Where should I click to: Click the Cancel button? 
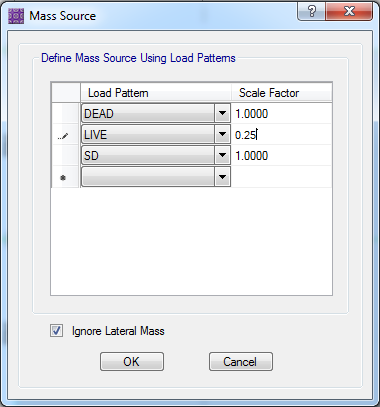pos(241,362)
